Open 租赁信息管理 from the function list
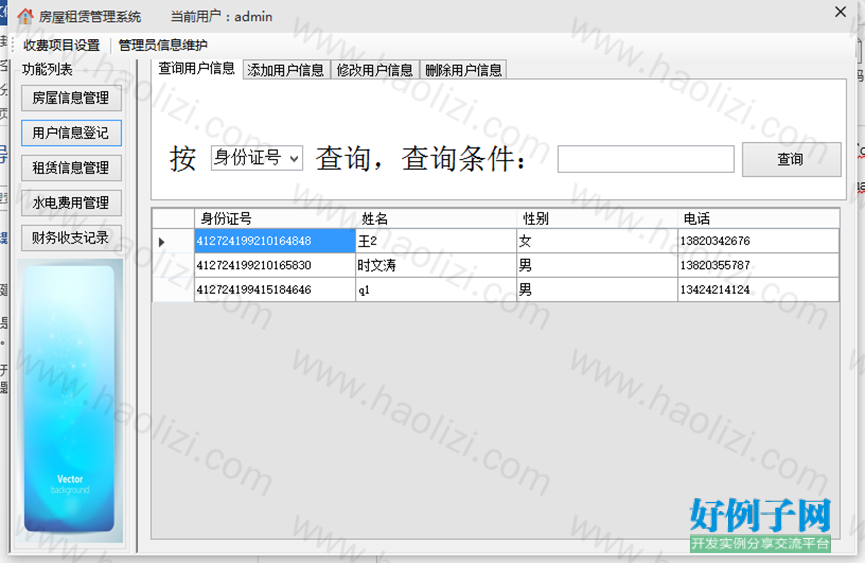This screenshot has width=865, height=563. point(71,168)
